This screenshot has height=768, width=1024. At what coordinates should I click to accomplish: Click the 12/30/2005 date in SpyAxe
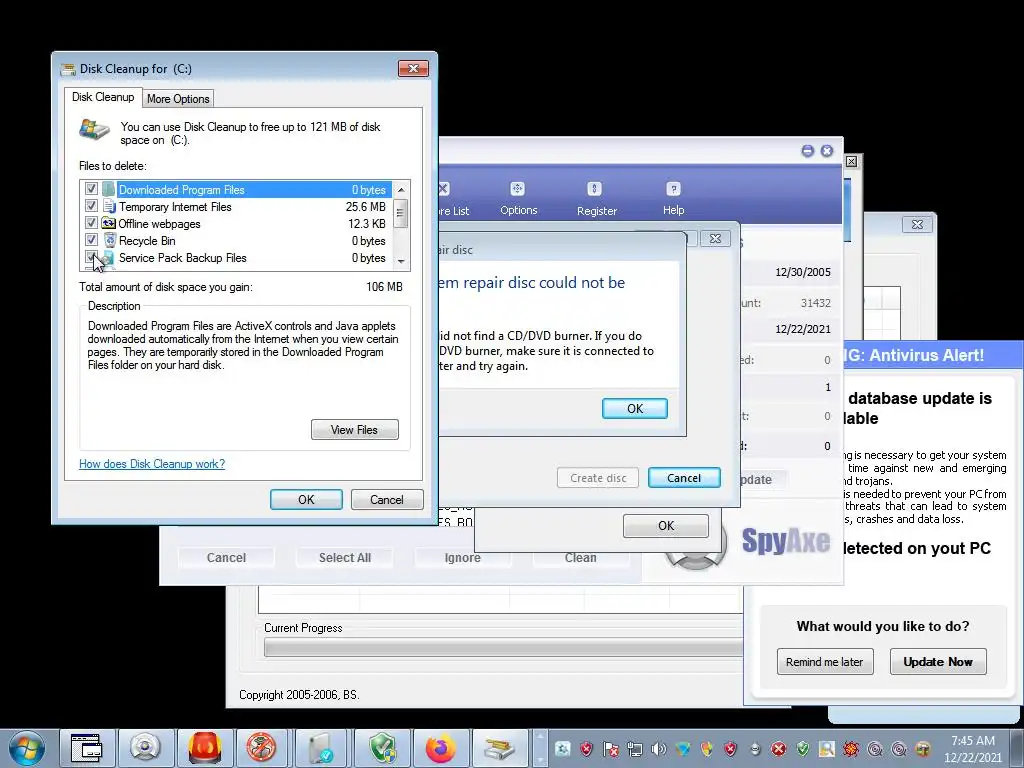tap(803, 272)
